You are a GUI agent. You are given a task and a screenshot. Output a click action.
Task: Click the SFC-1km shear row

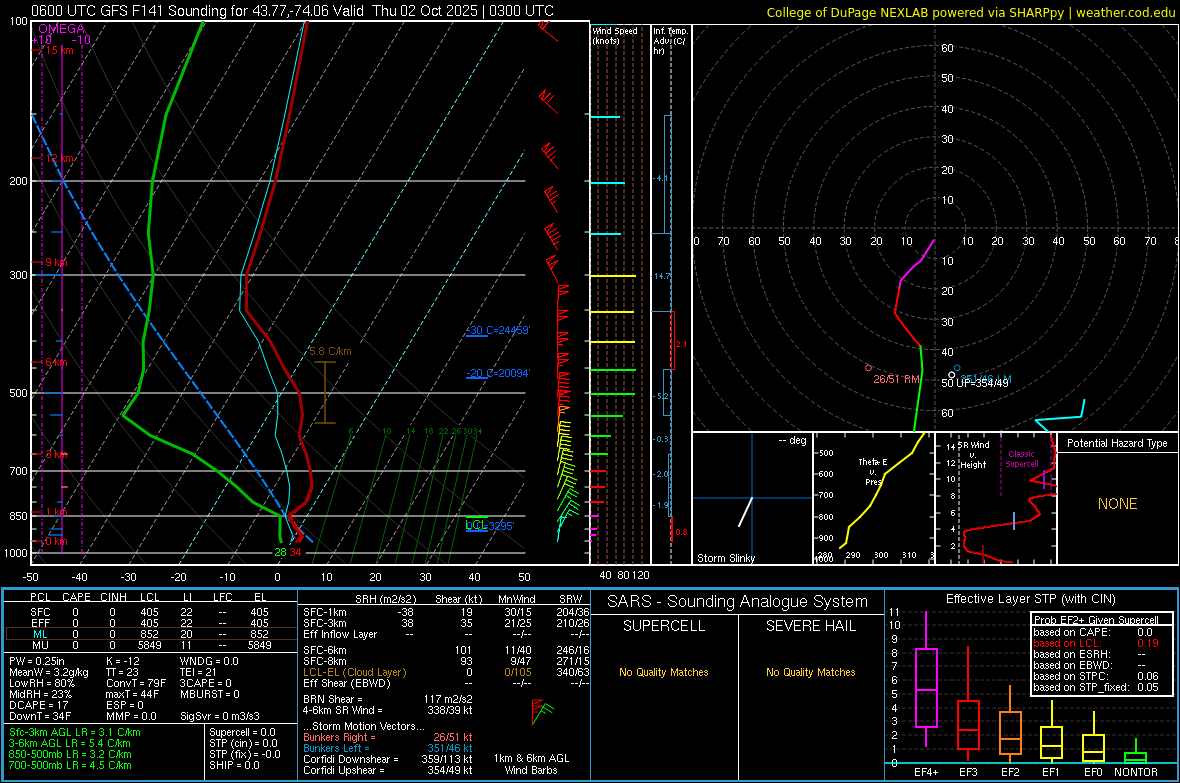pyautogui.click(x=446, y=612)
